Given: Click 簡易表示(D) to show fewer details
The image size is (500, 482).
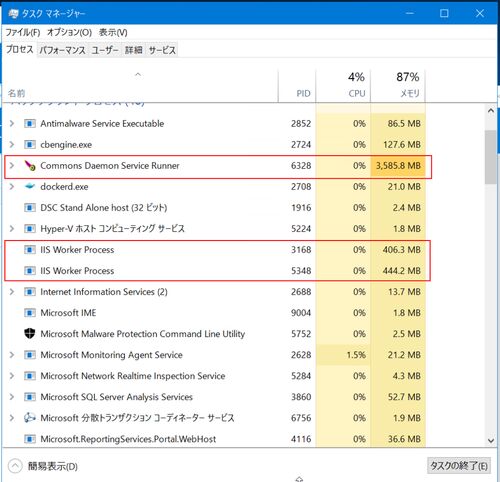Looking at the screenshot, I should pos(43,466).
